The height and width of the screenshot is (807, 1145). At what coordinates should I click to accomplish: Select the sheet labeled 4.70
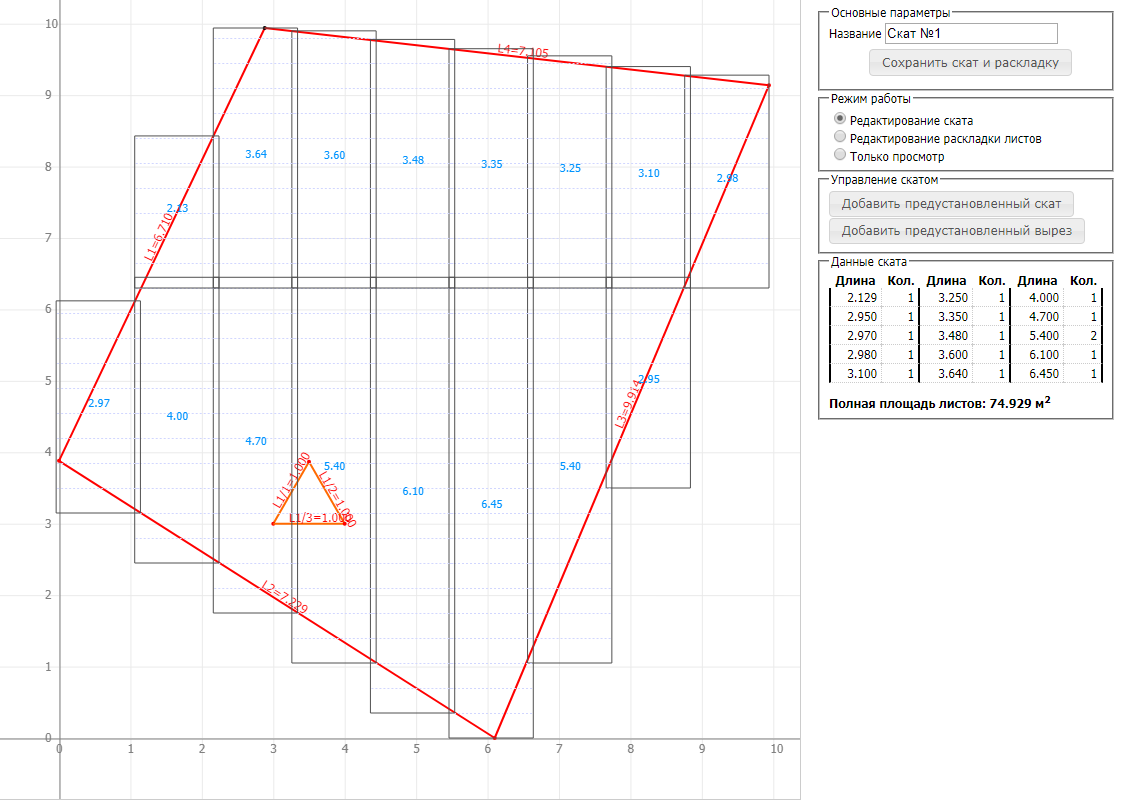coord(256,441)
